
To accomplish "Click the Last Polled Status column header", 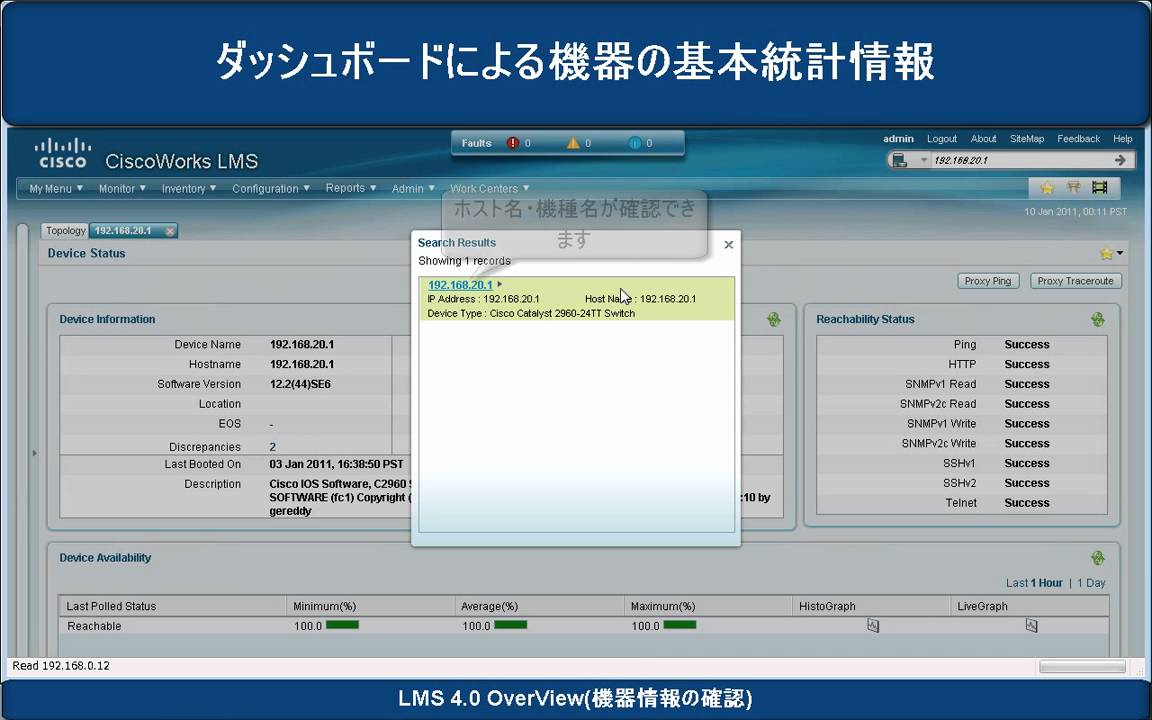I will [x=111, y=606].
